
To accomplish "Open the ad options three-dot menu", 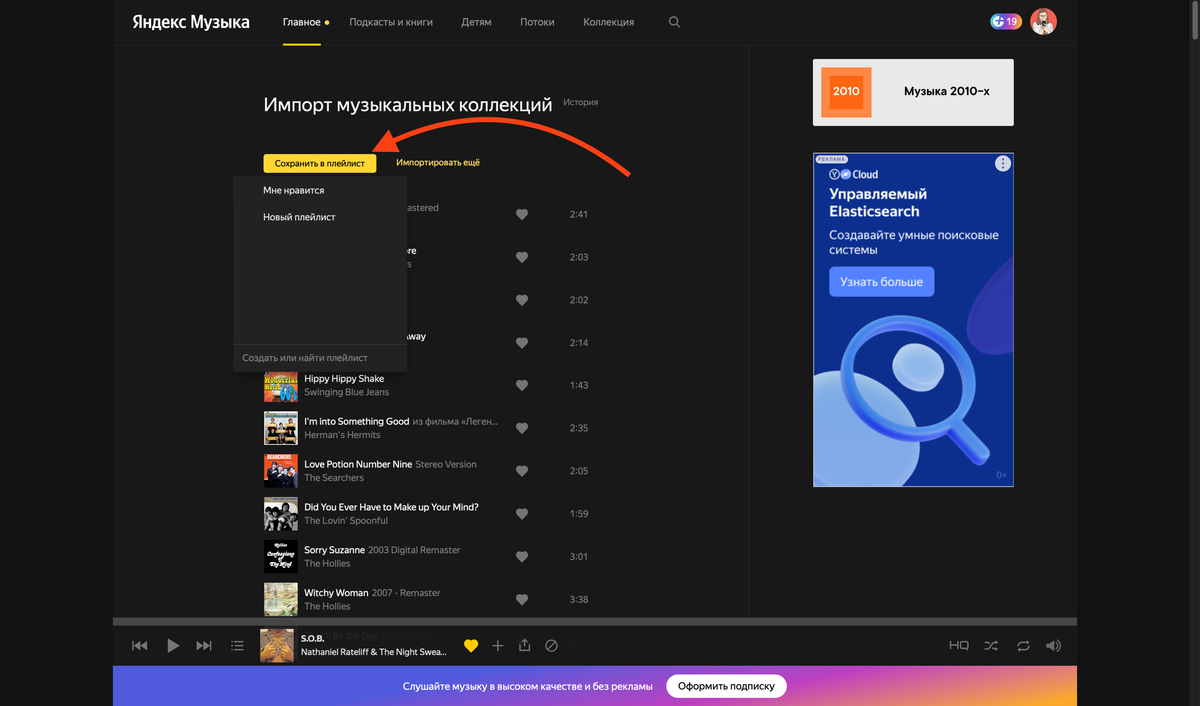I will click(1002, 164).
